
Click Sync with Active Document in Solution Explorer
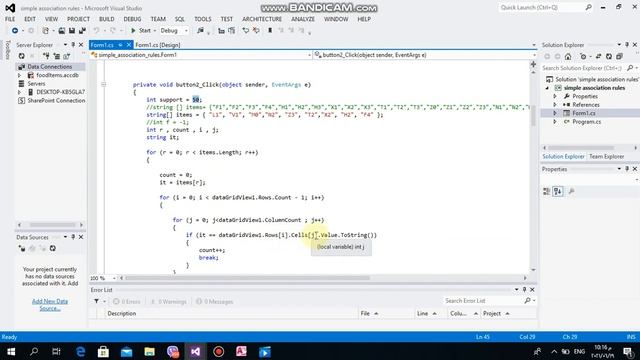pyautogui.click(x=598, y=56)
